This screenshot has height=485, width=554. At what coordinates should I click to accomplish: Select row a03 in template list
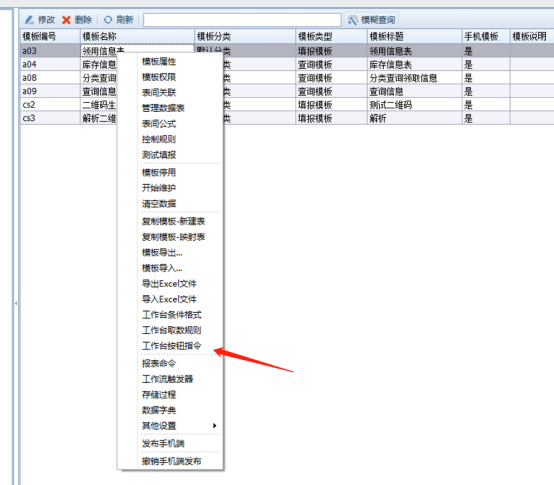tap(50, 51)
